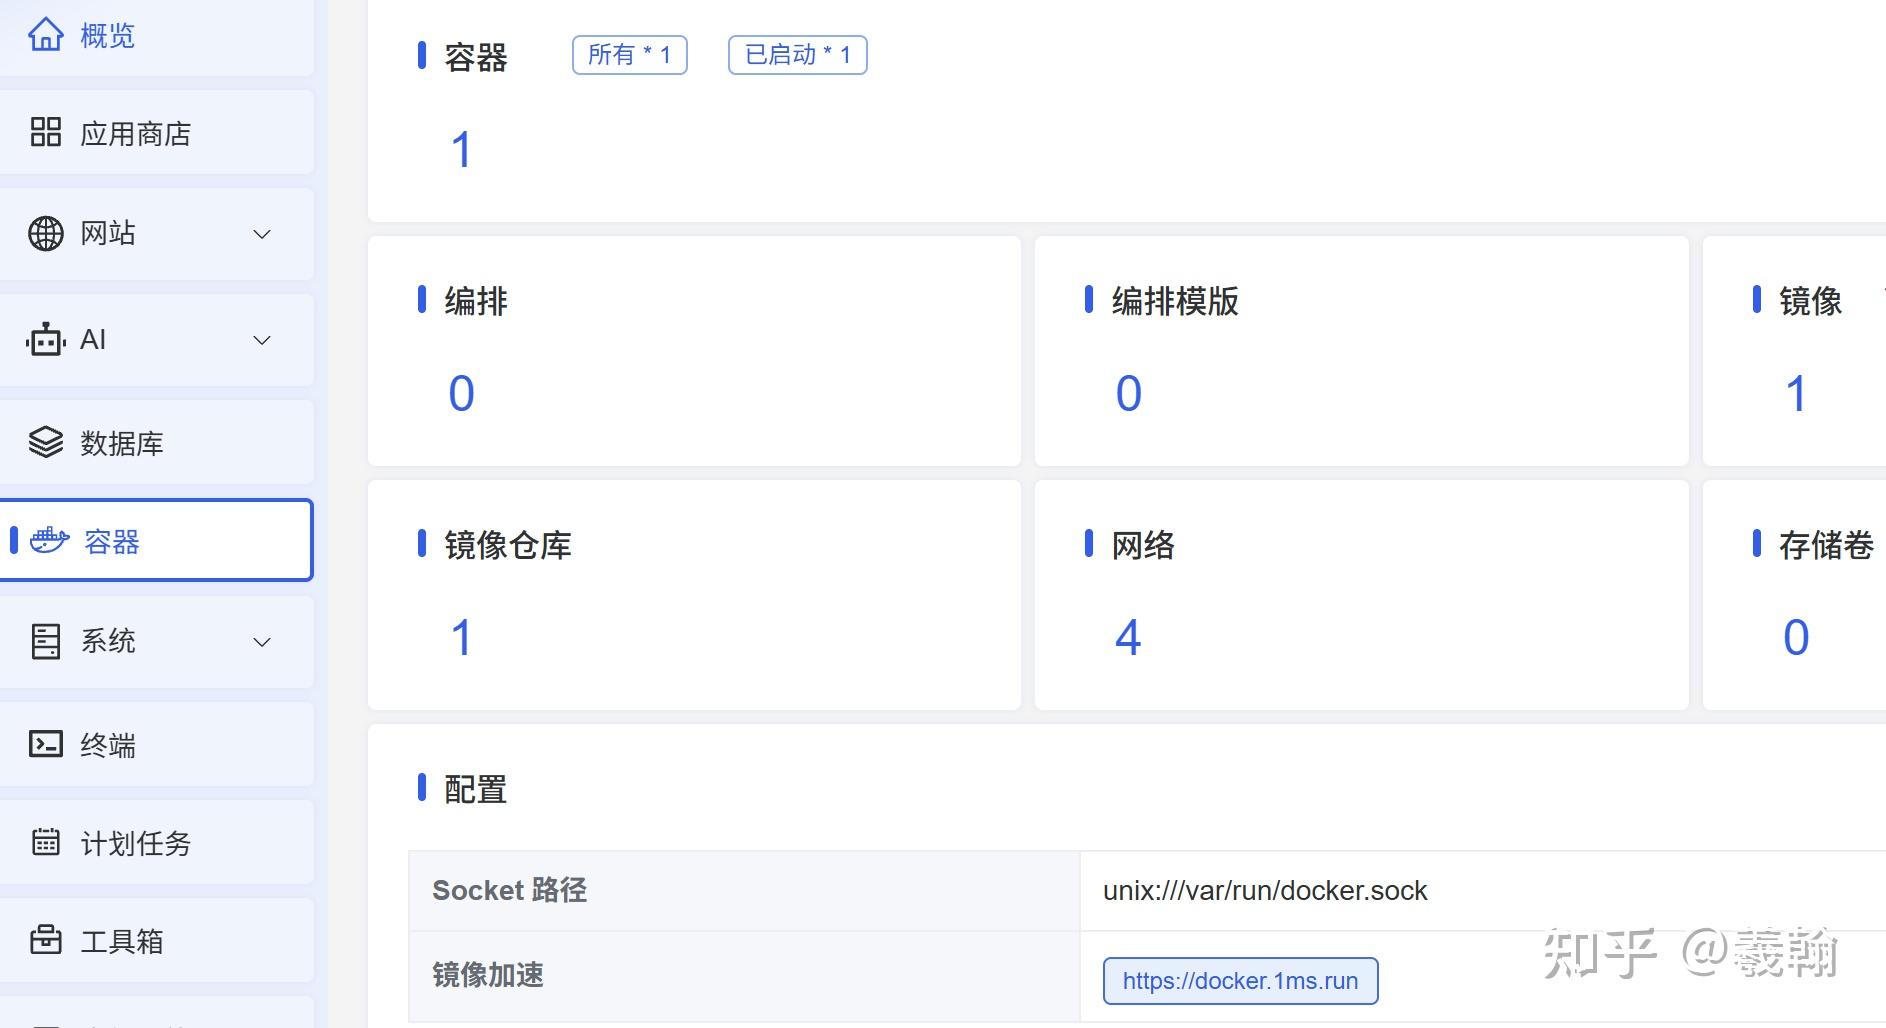Open the https://docker.1ms.run mirror link

click(1240, 981)
